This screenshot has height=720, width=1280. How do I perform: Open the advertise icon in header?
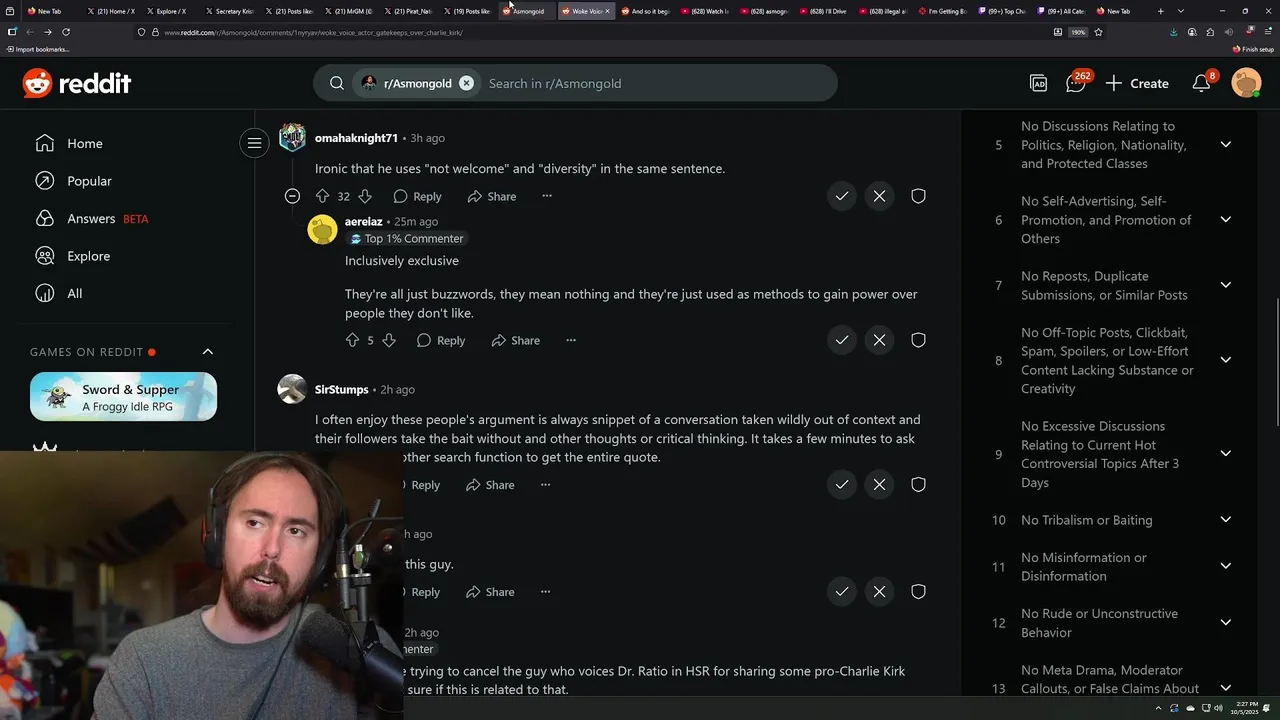1039,83
